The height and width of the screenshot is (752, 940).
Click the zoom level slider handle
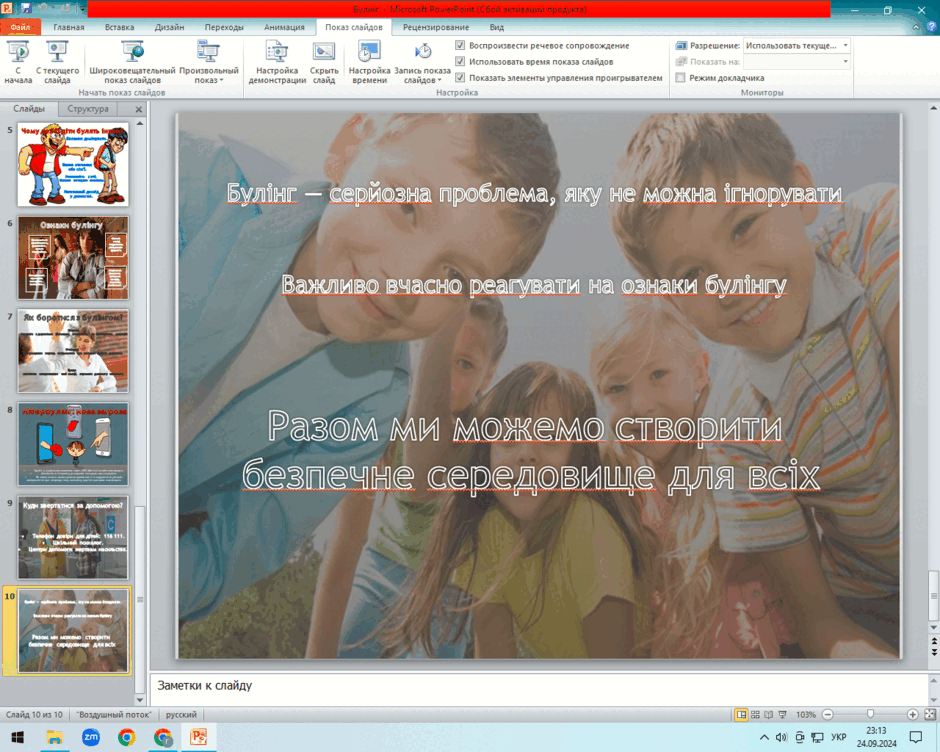coord(870,714)
